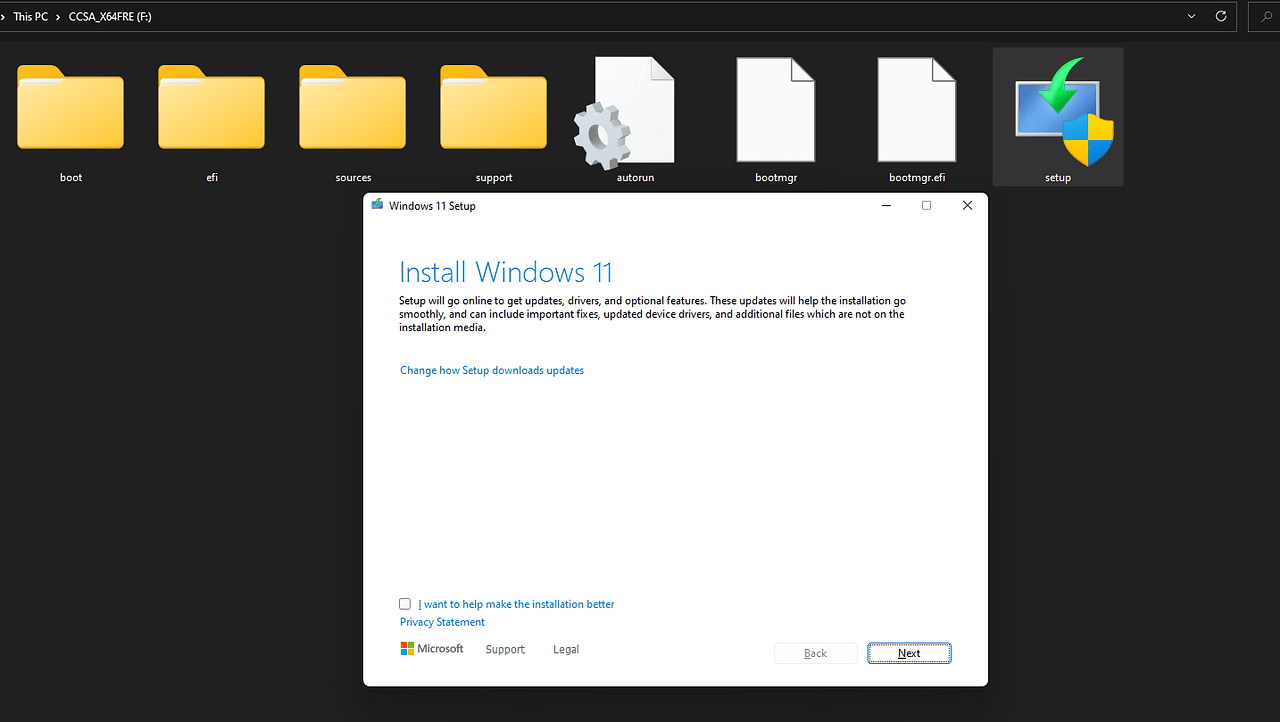
Task: Select the sources folder icon
Action: pyautogui.click(x=353, y=107)
